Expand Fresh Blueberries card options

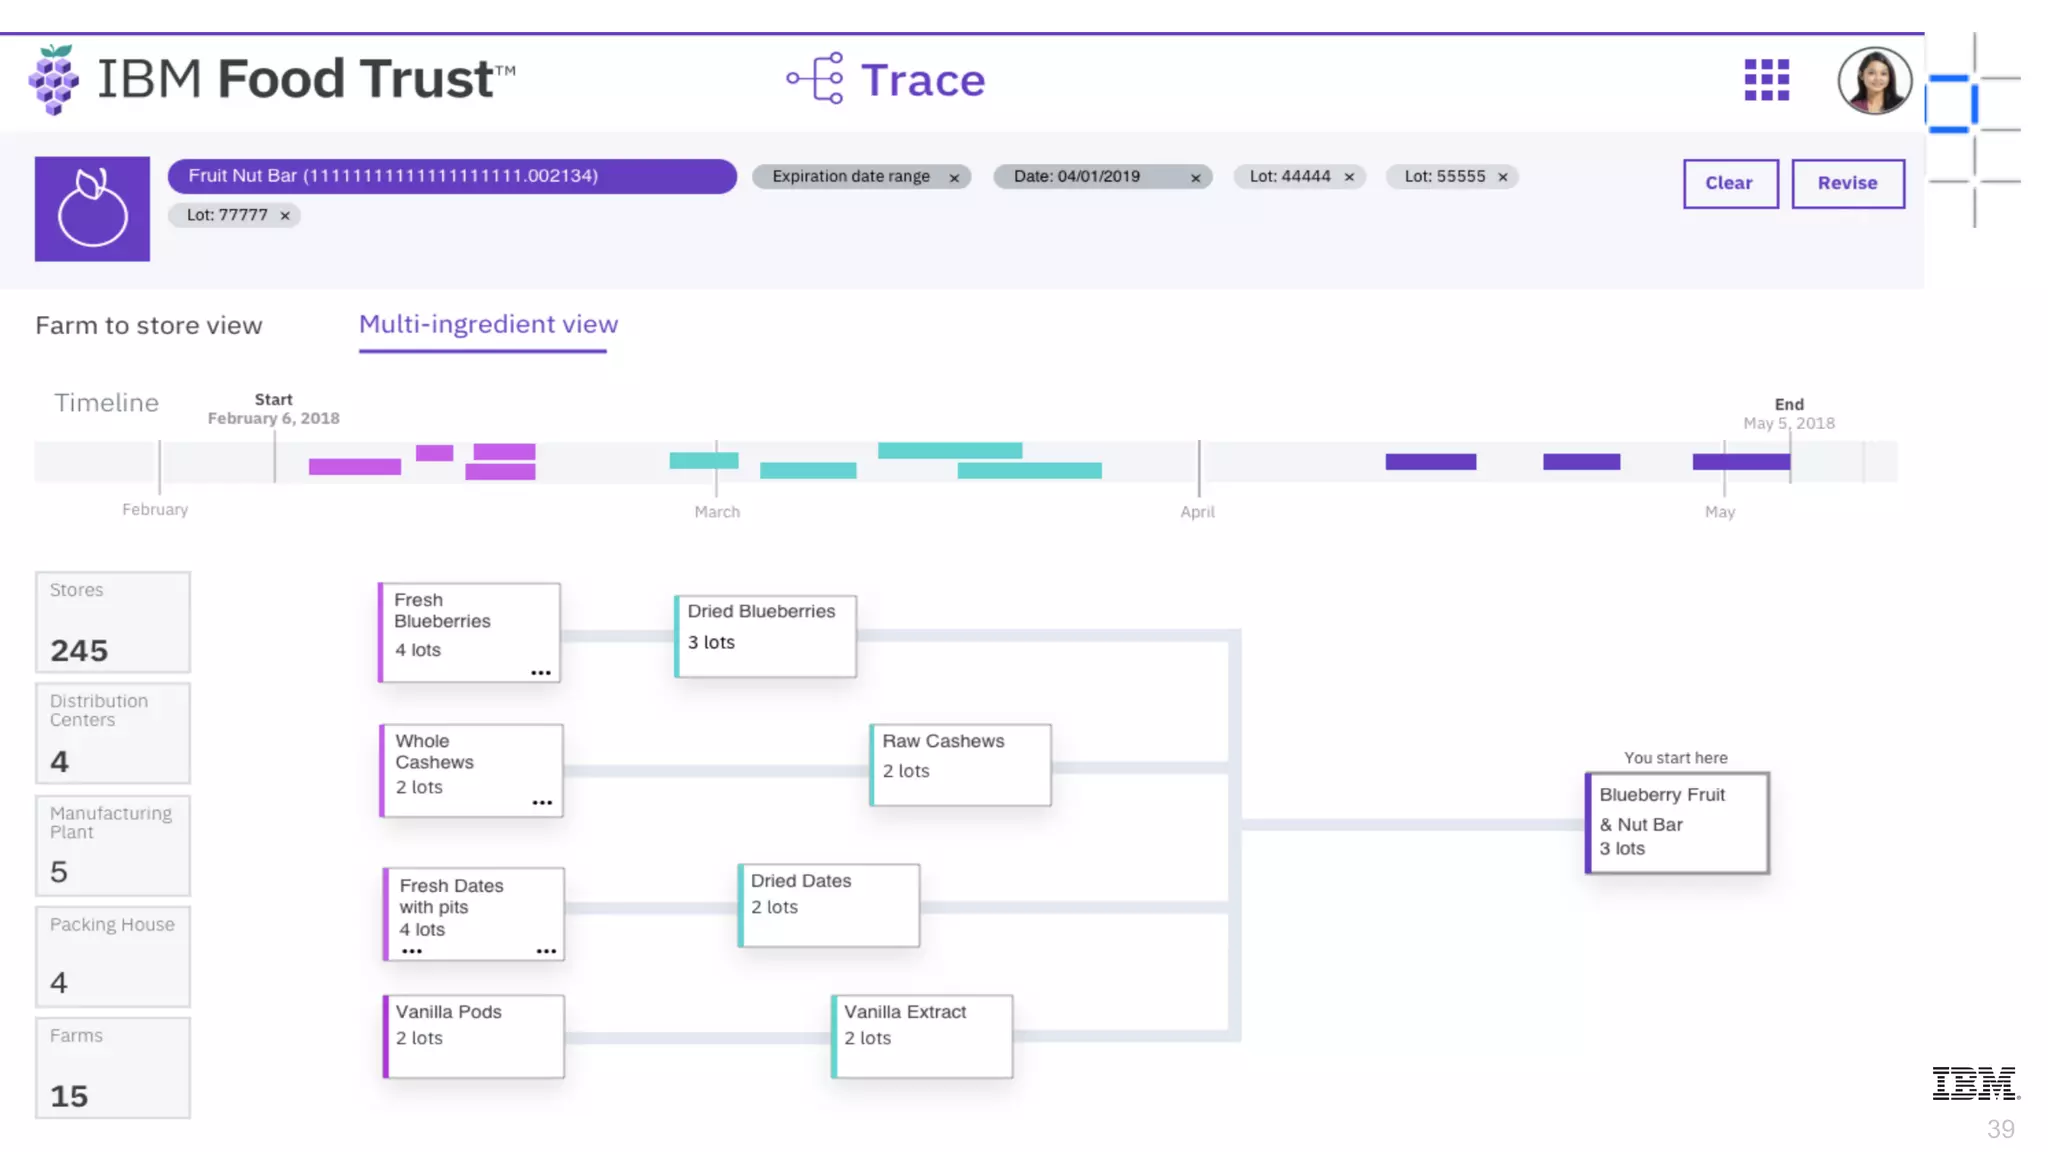pyautogui.click(x=541, y=673)
